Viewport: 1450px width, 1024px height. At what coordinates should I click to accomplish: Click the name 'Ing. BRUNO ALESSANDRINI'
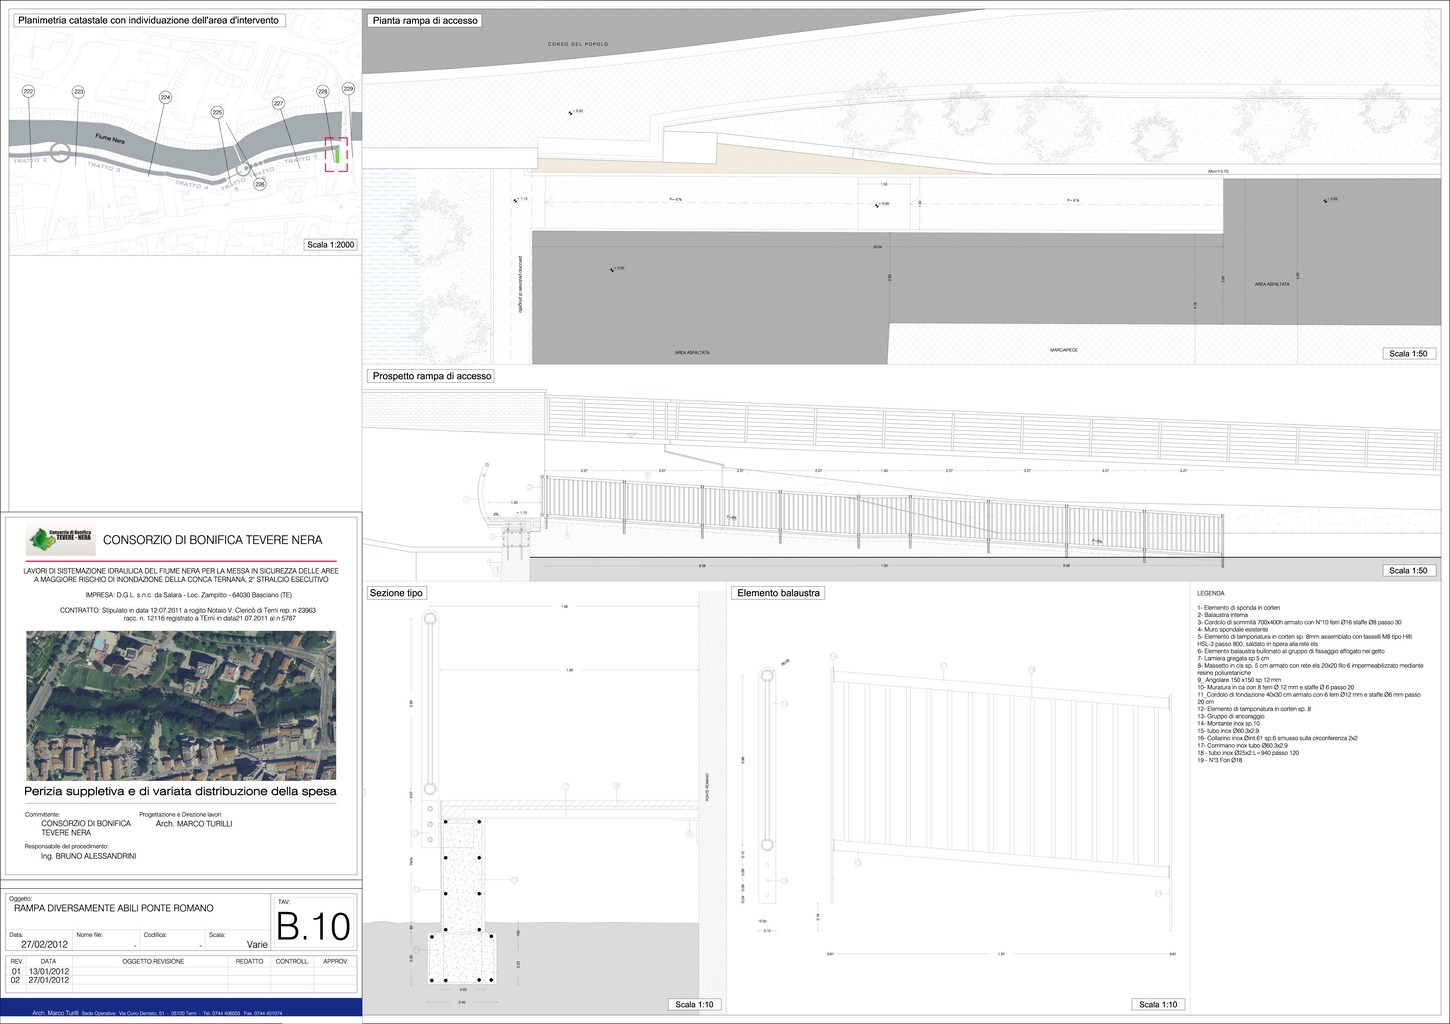[88, 857]
